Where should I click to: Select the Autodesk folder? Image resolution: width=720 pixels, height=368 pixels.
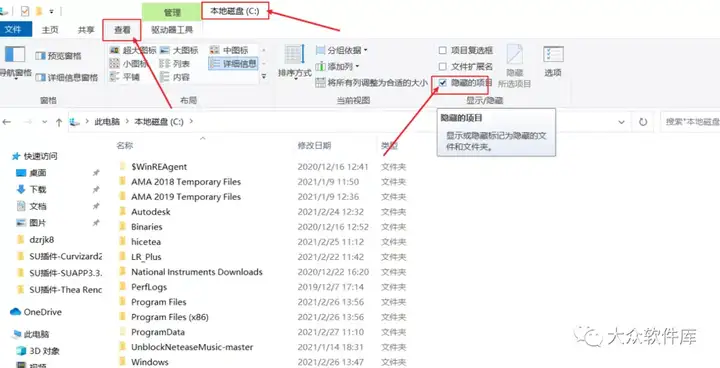pyautogui.click(x=151, y=212)
